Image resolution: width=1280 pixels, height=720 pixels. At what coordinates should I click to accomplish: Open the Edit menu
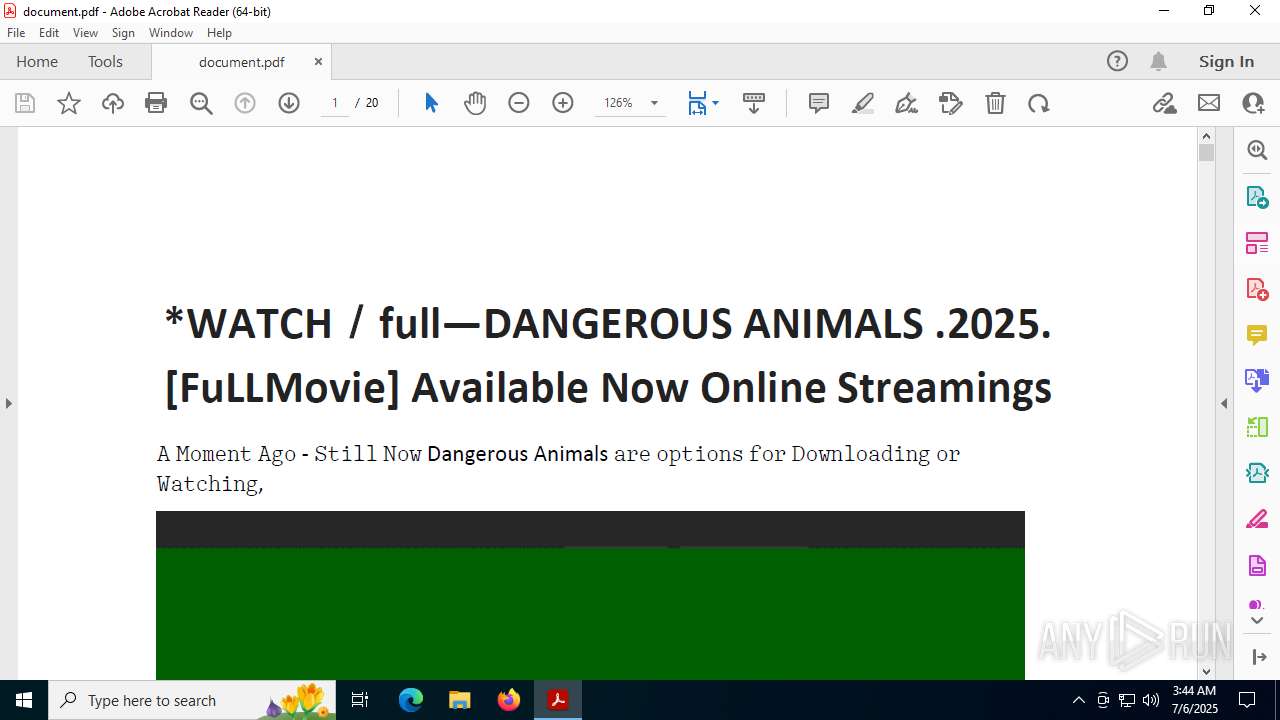[49, 33]
